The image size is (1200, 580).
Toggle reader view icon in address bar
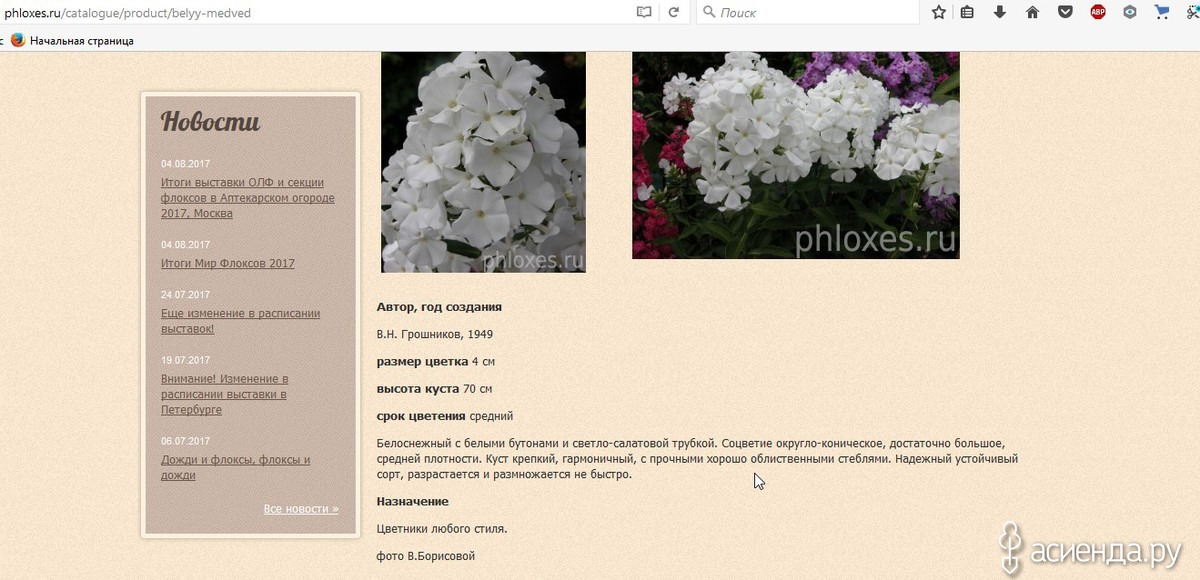644,12
